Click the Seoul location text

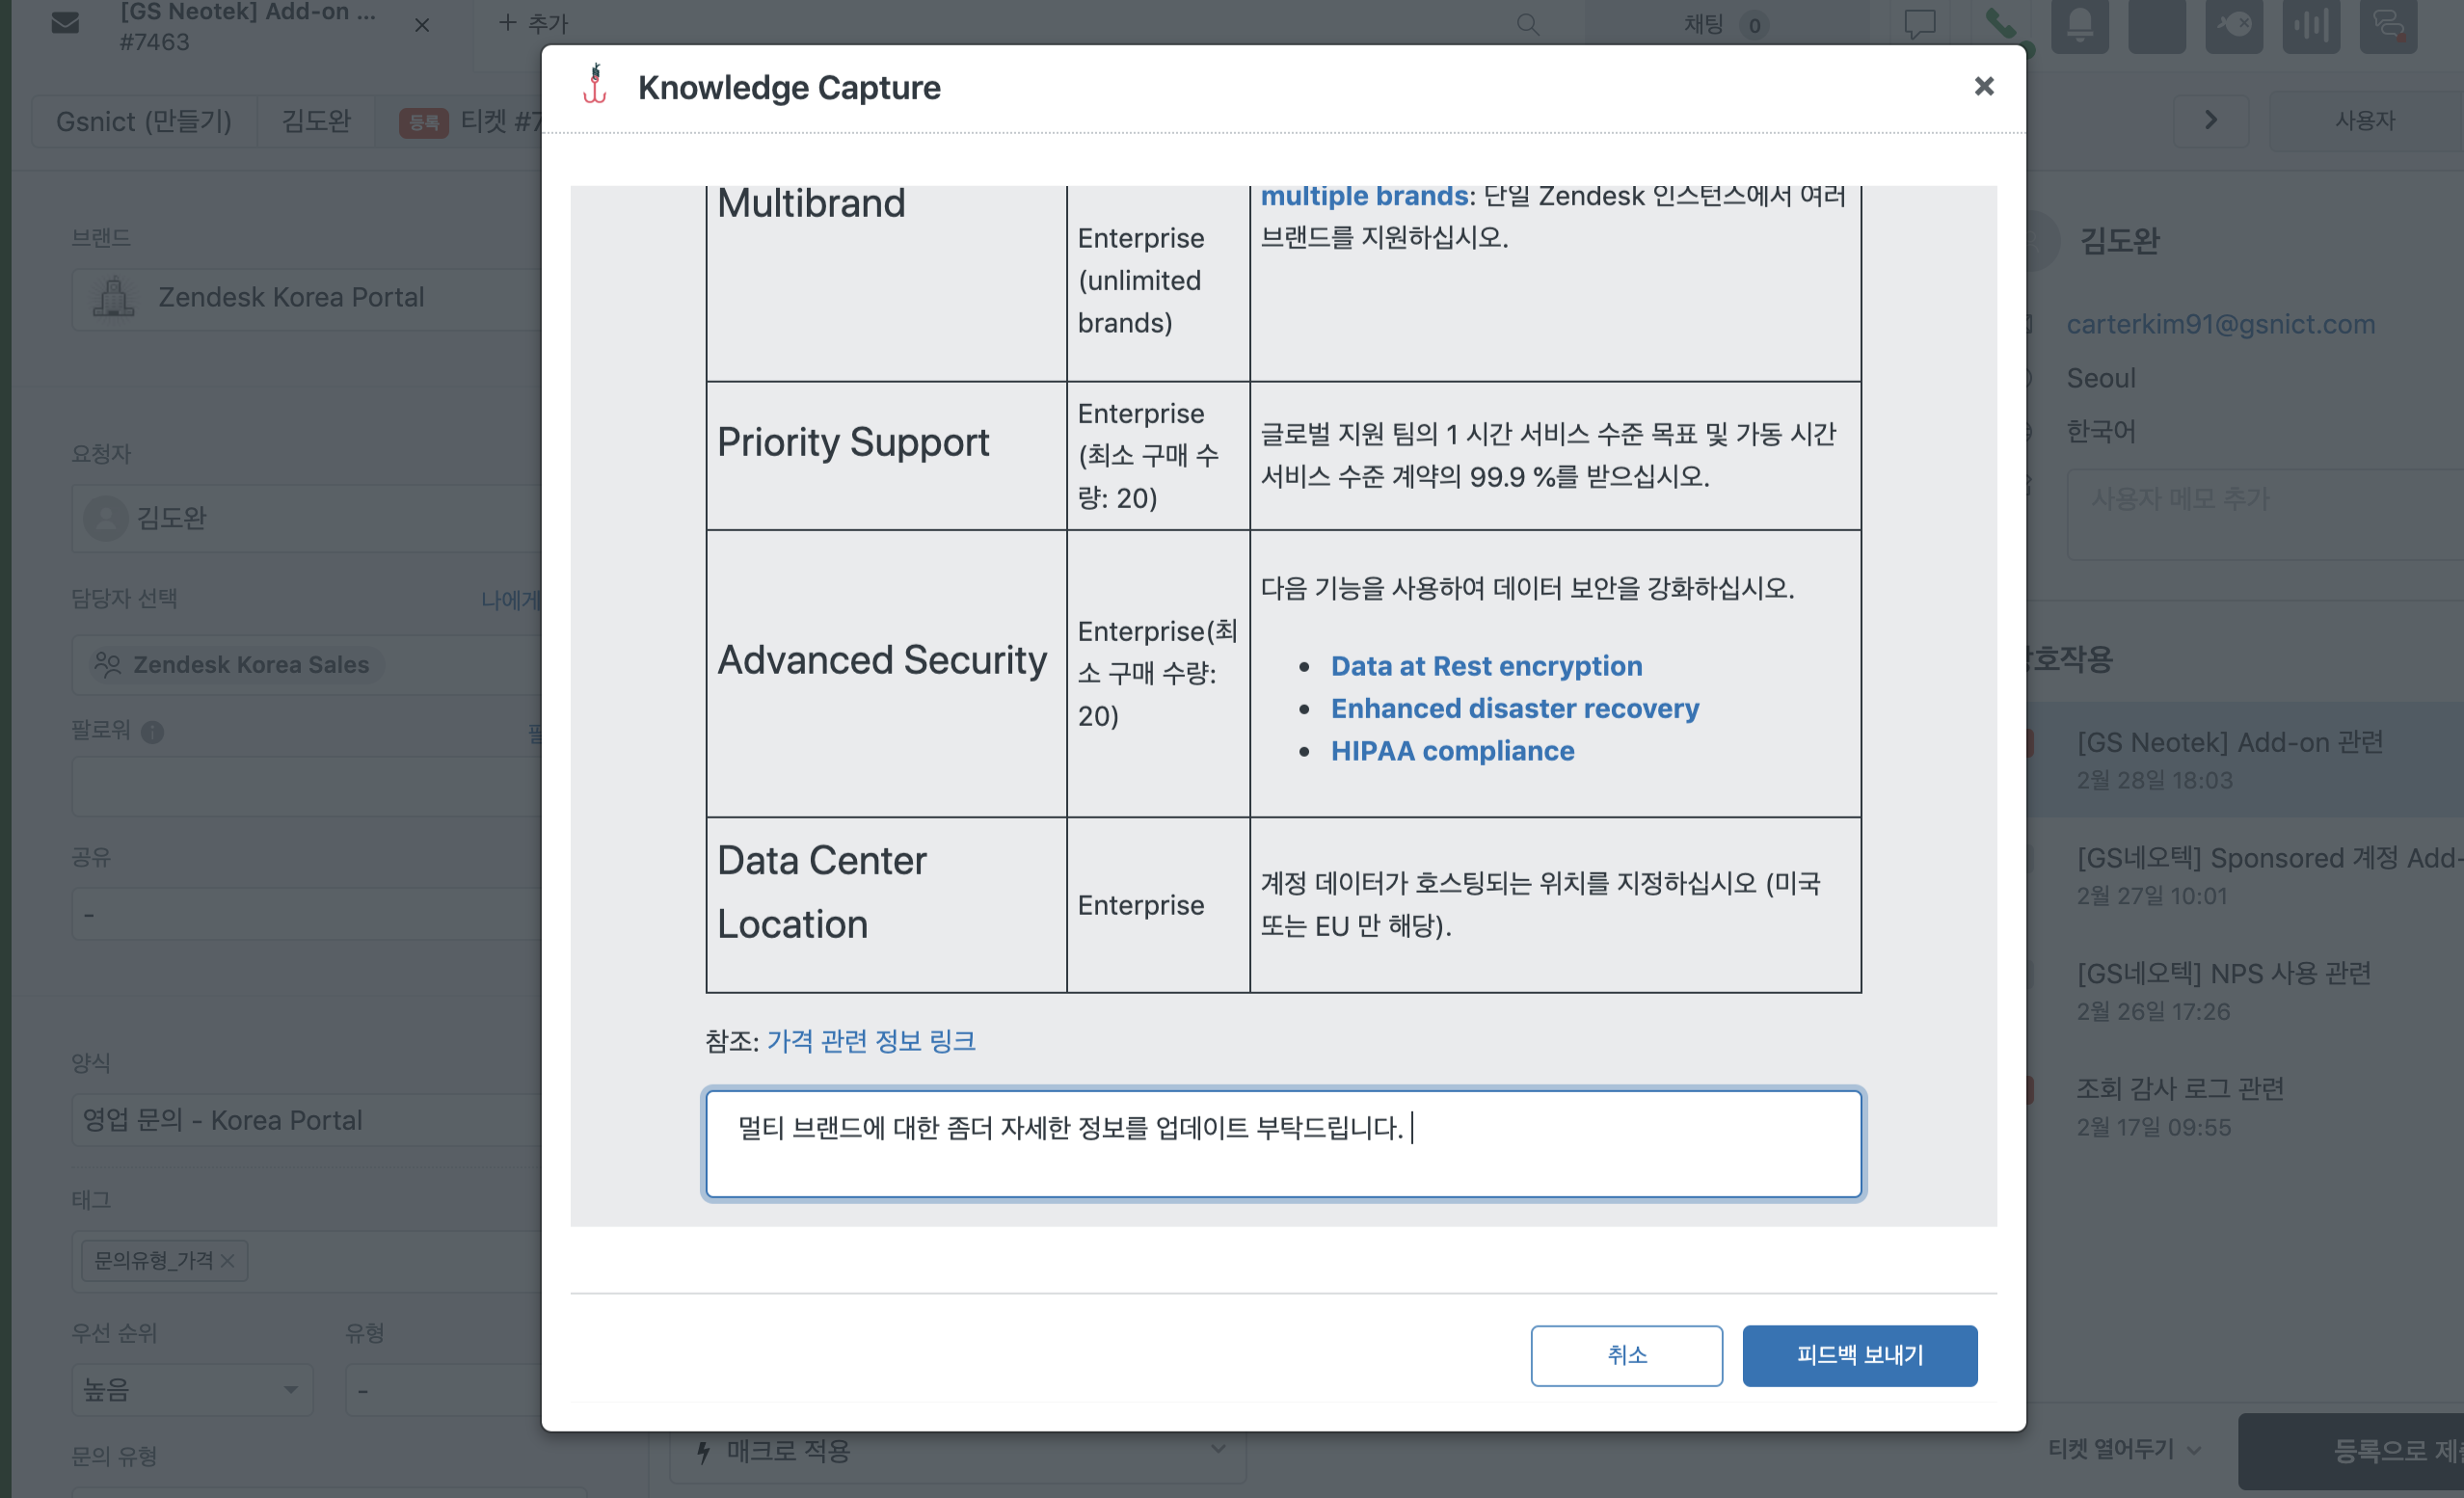click(x=2100, y=378)
